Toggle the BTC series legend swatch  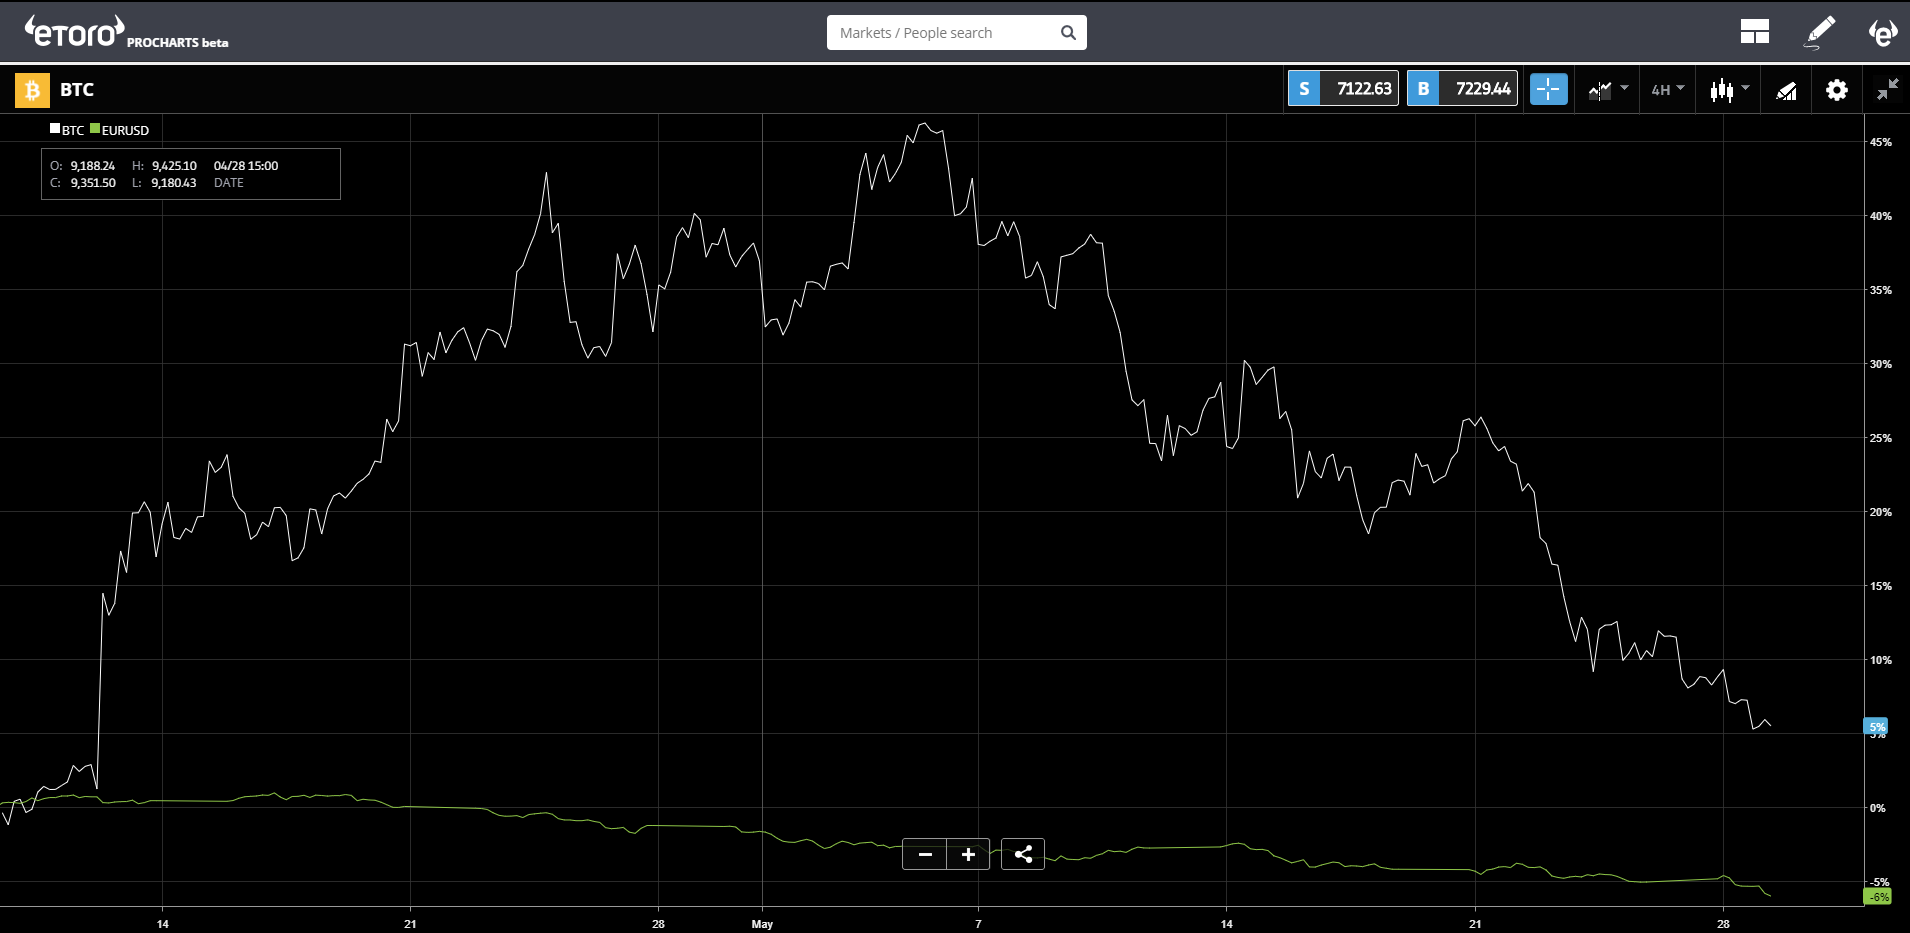point(55,128)
